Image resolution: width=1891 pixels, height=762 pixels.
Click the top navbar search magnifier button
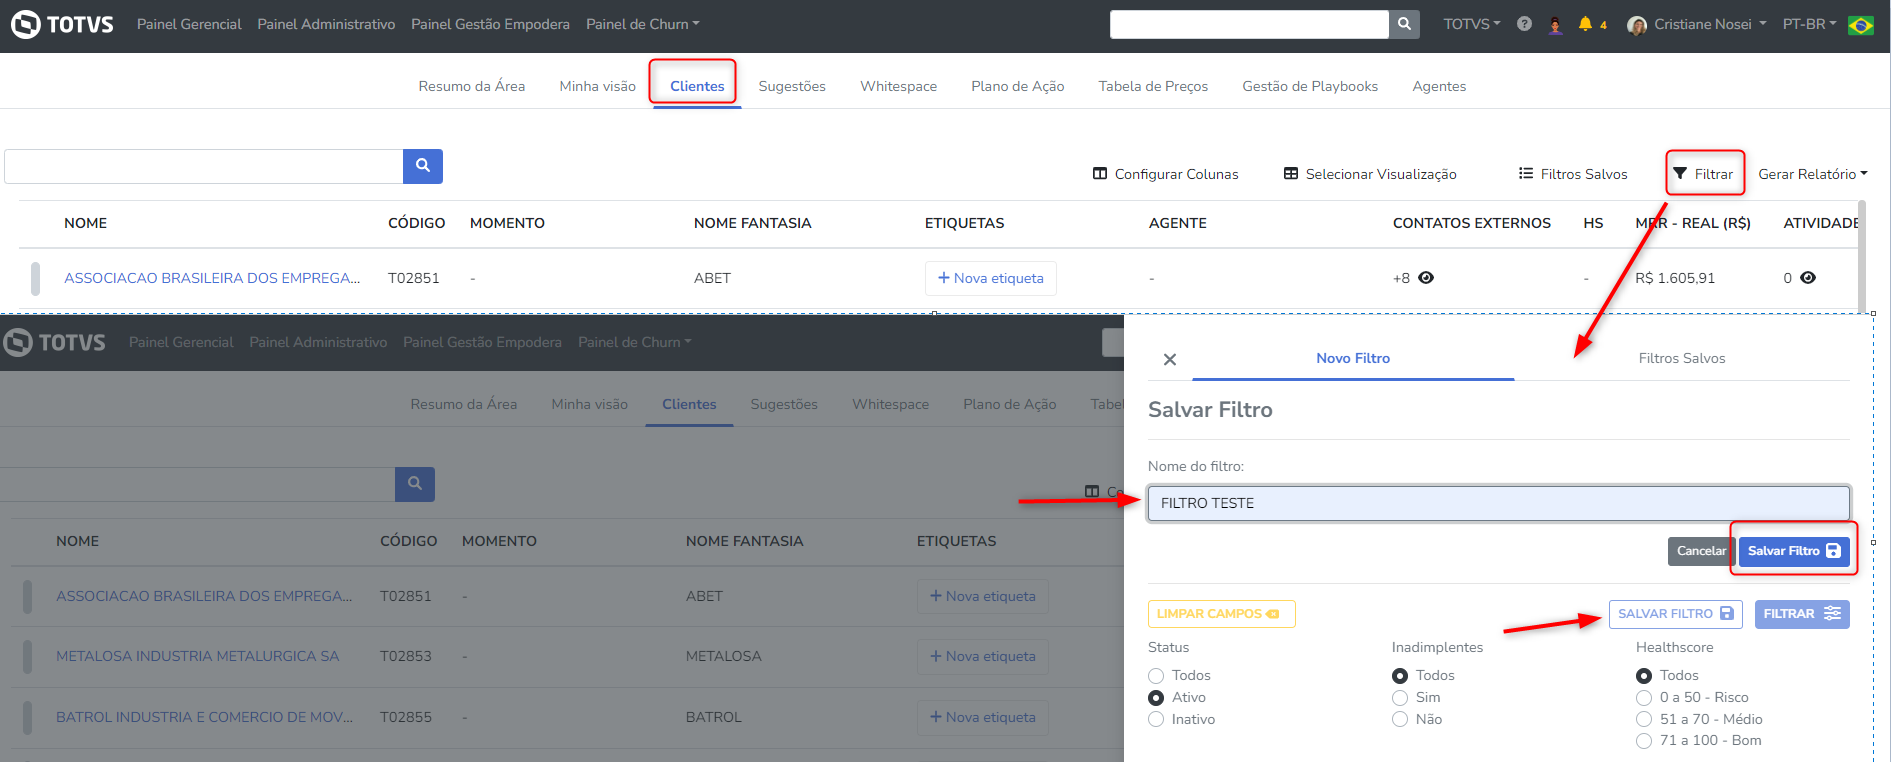coord(1404,24)
